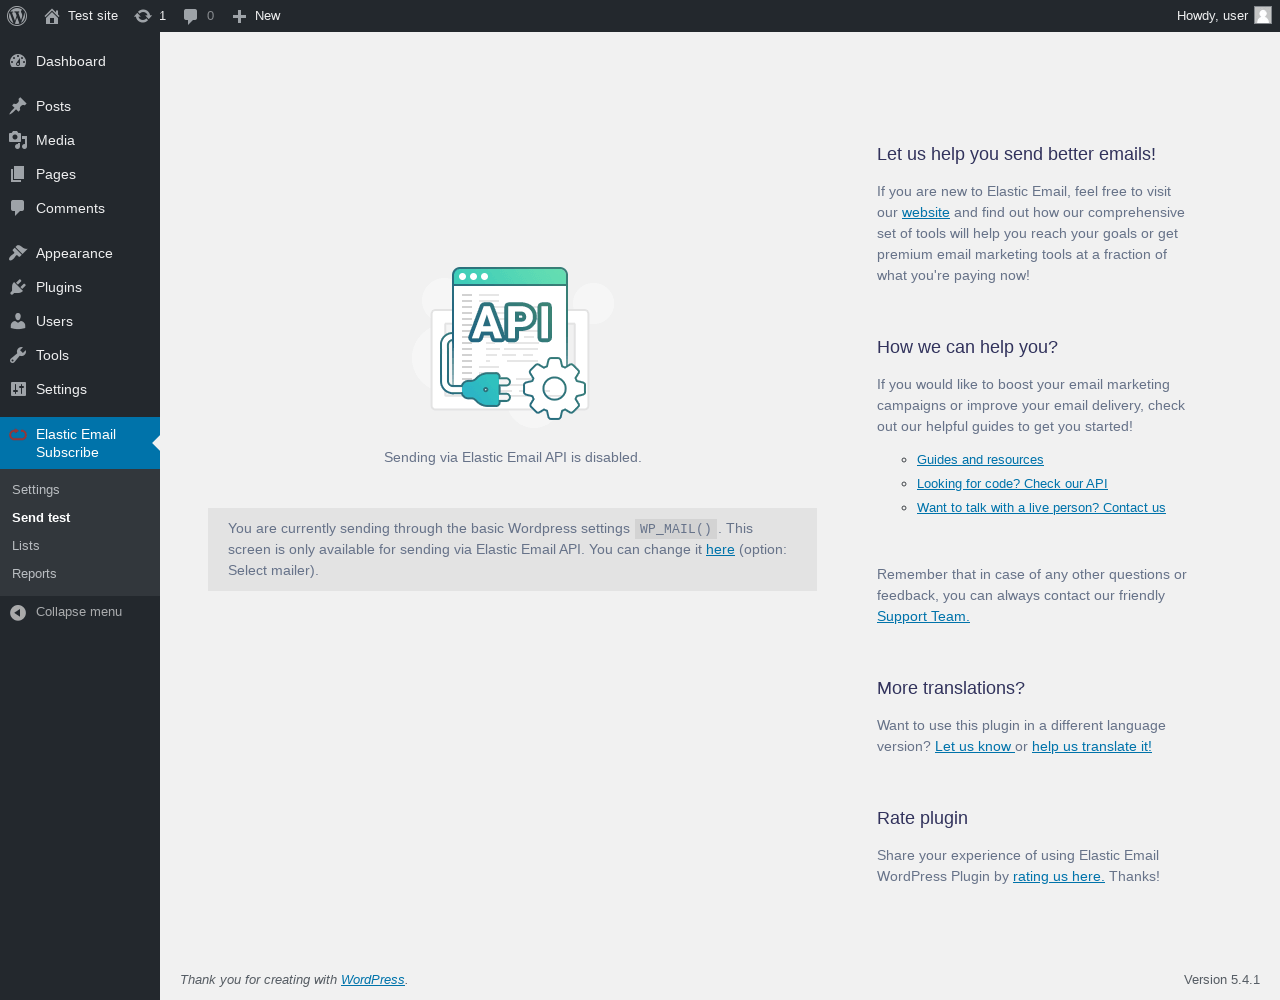The height and width of the screenshot is (1000, 1280).
Task: Click the Elastic Email logo icon
Action: (x=18, y=434)
